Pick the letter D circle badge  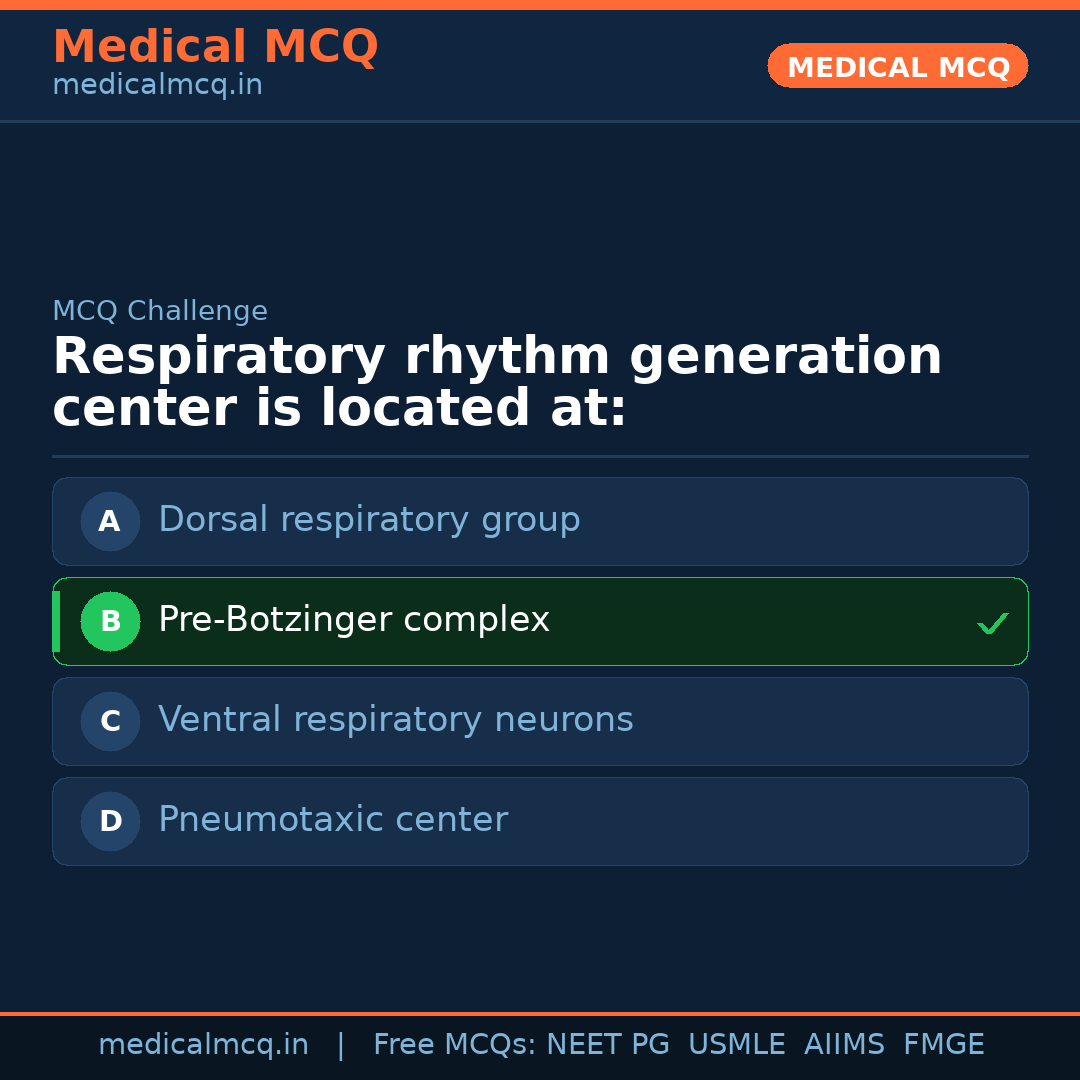(110, 821)
